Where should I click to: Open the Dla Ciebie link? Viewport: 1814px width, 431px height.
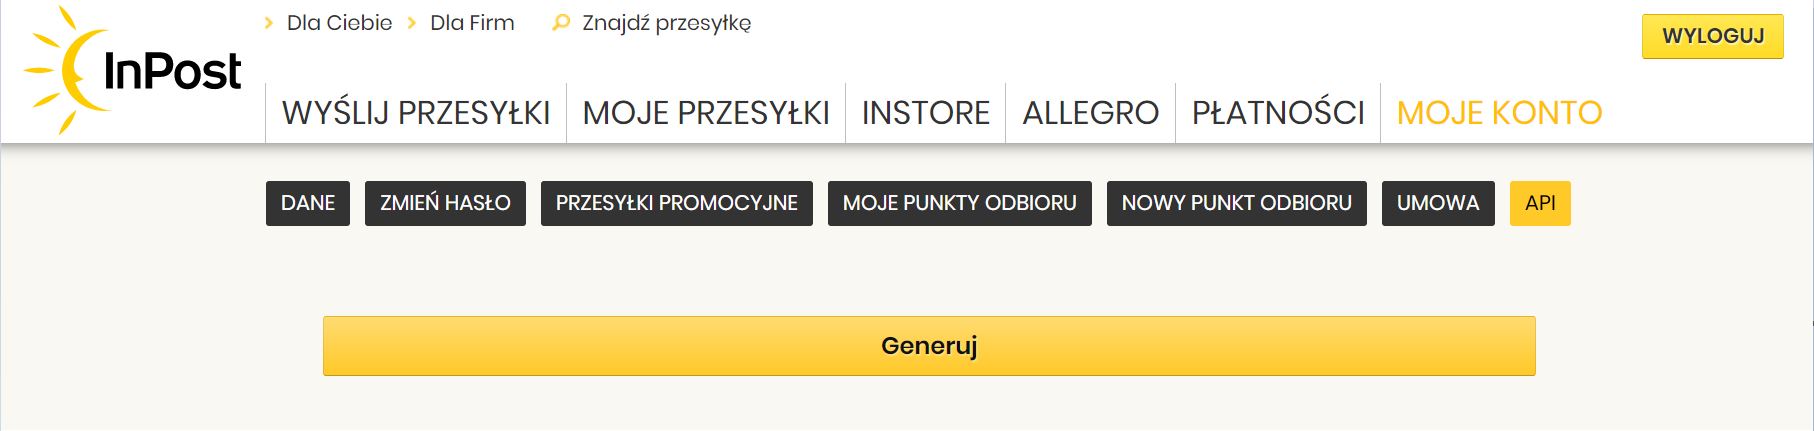[x=339, y=23]
